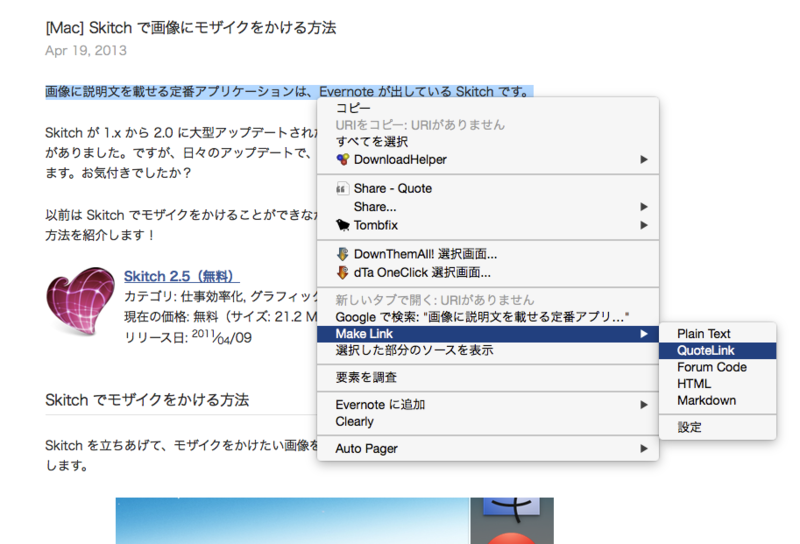Click the blue sky screenshot thumbnail
Image resolution: width=800 pixels, height=544 pixels.
(x=292, y=521)
